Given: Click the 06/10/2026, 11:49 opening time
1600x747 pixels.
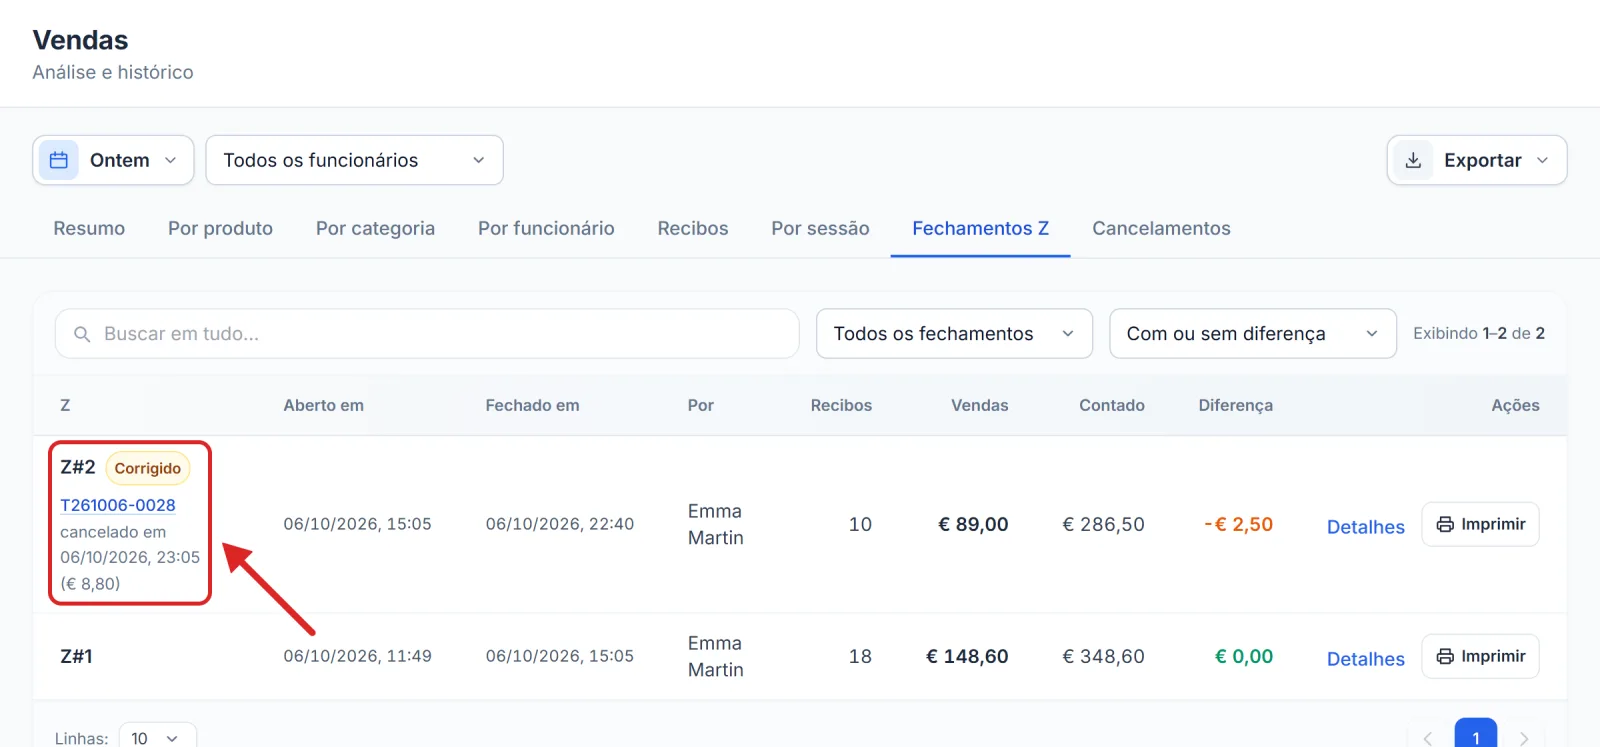Looking at the screenshot, I should [x=357, y=656].
